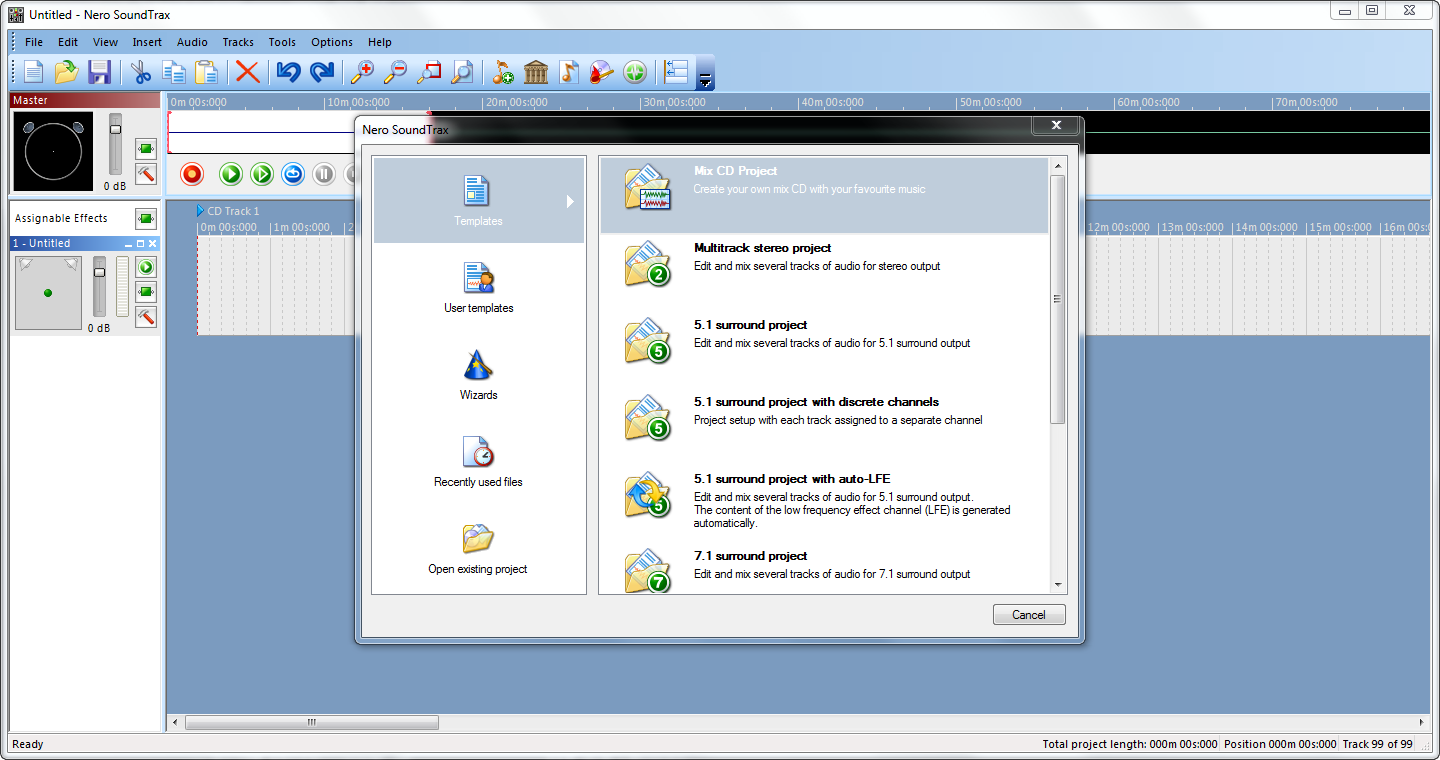Click the Zoom to selection icon
Image resolution: width=1440 pixels, height=760 pixels.
click(x=429, y=72)
